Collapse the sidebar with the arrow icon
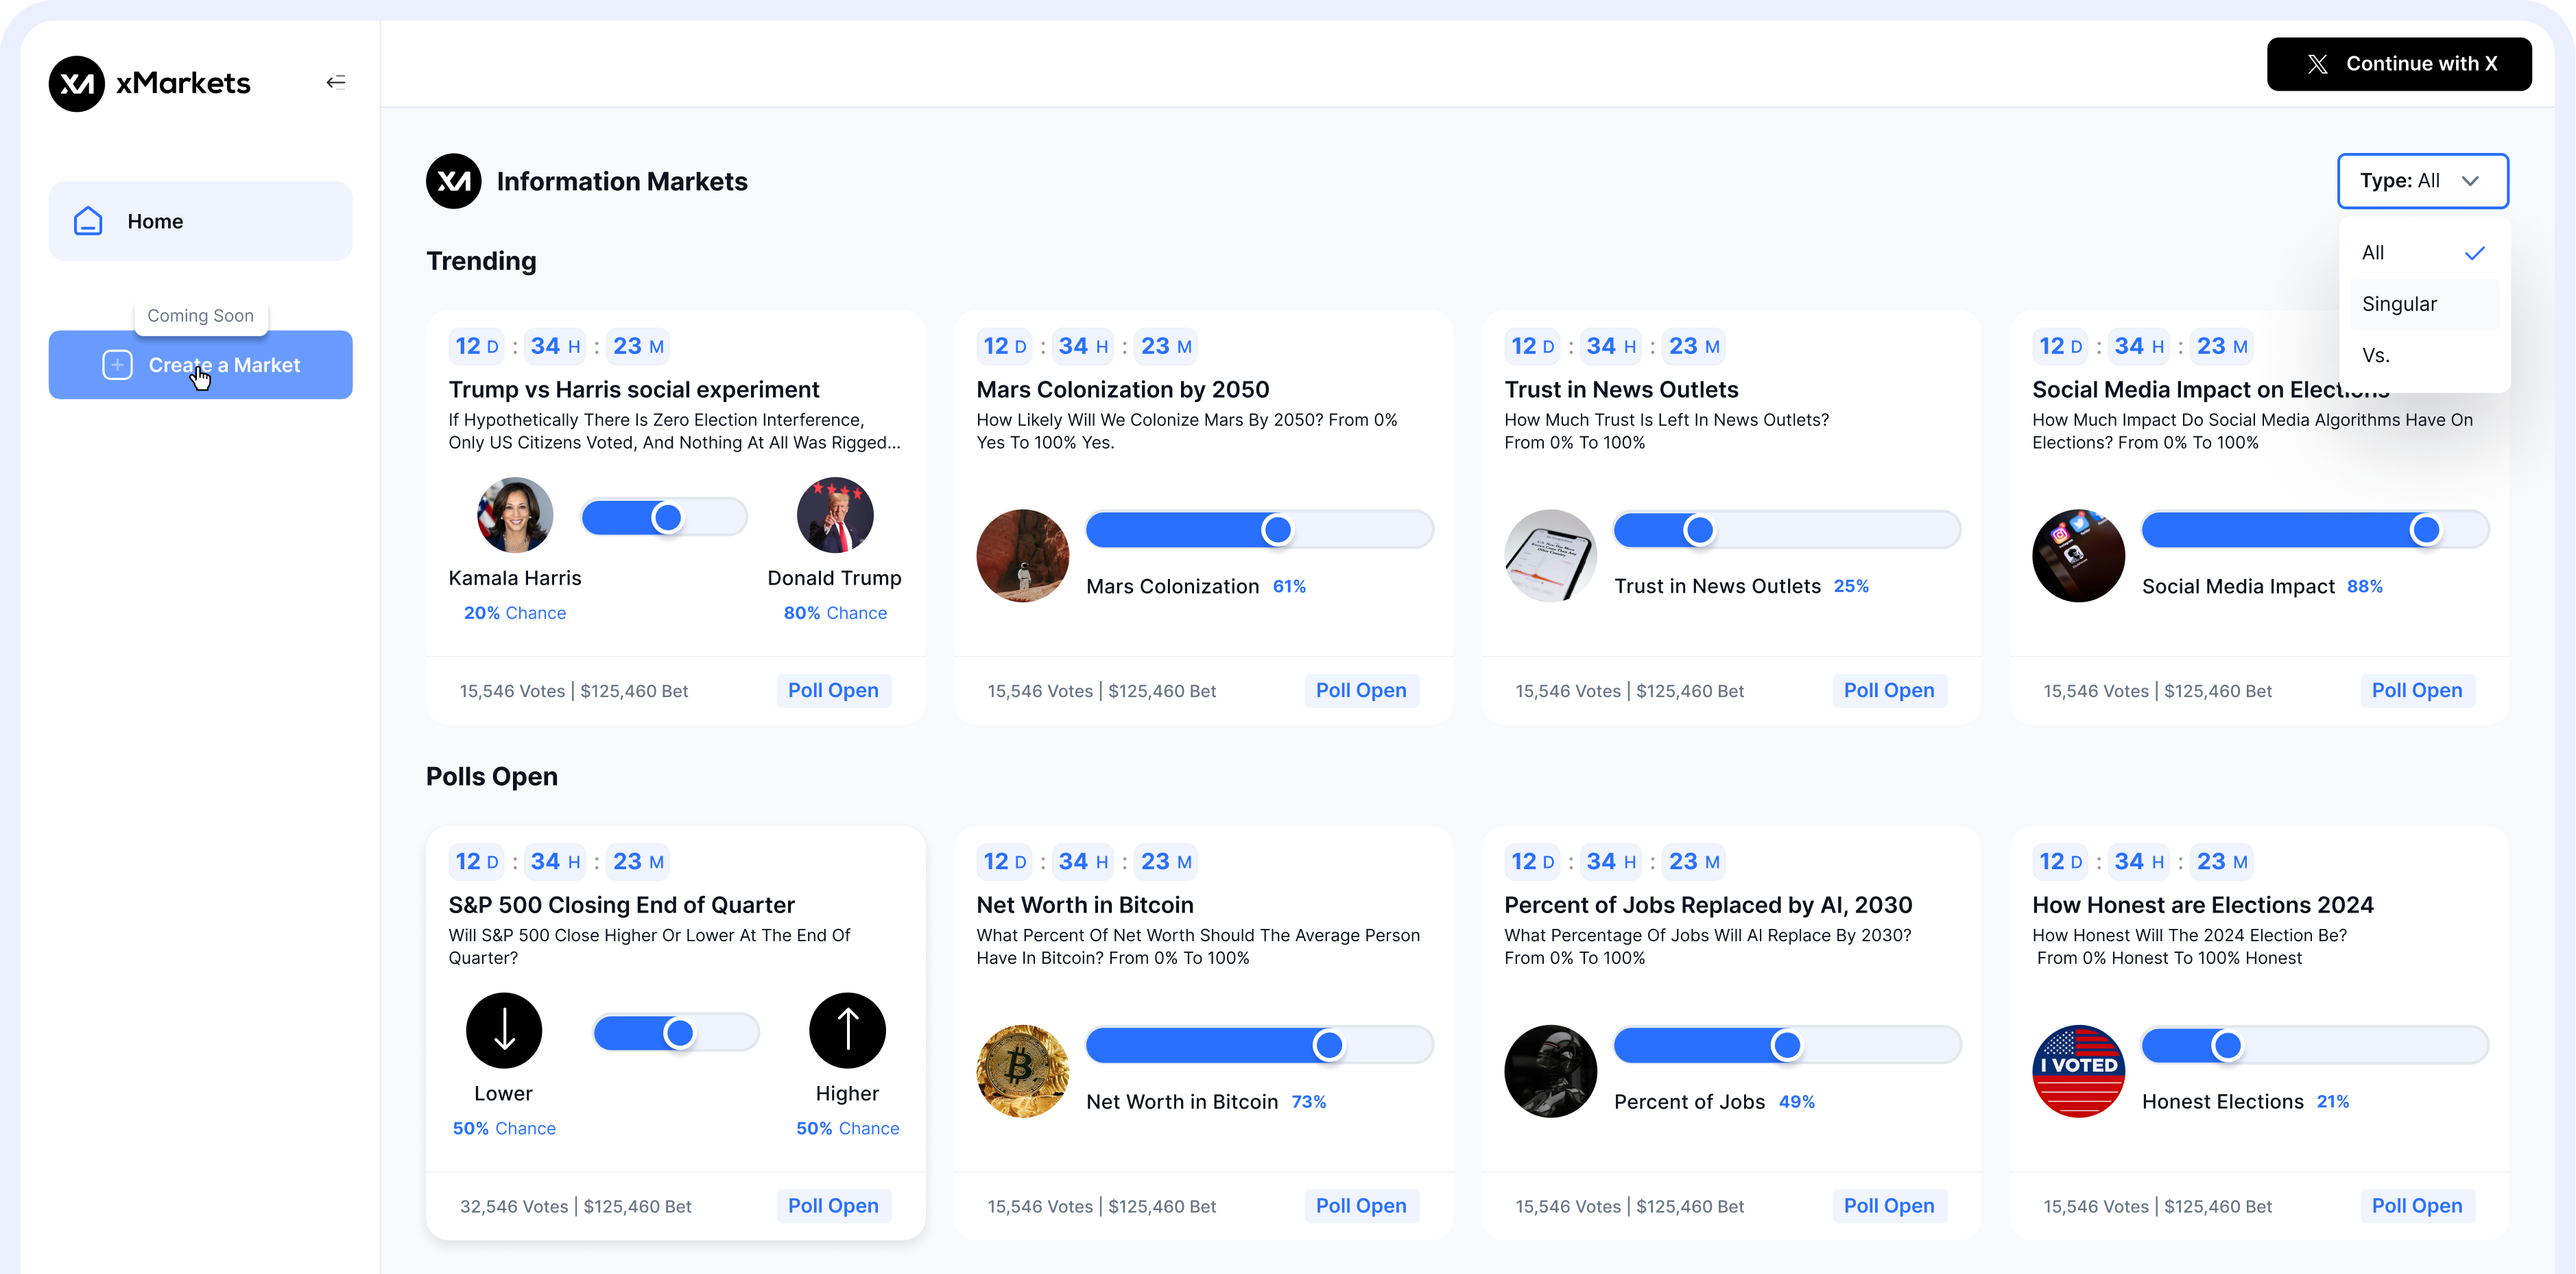This screenshot has width=2576, height=1274. [336, 82]
